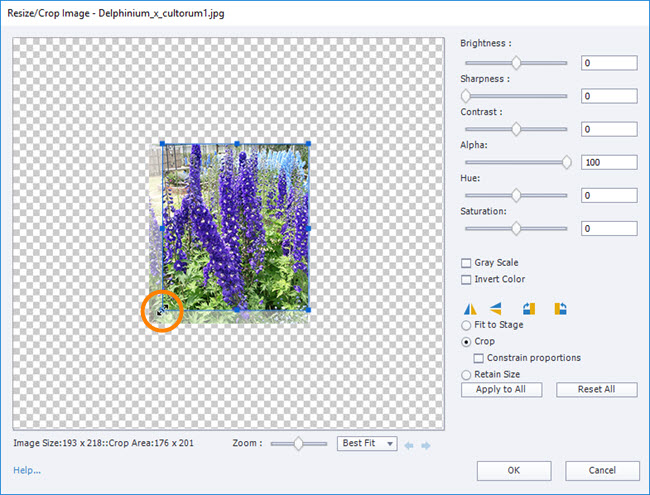Click the Brightness label

coord(486,43)
